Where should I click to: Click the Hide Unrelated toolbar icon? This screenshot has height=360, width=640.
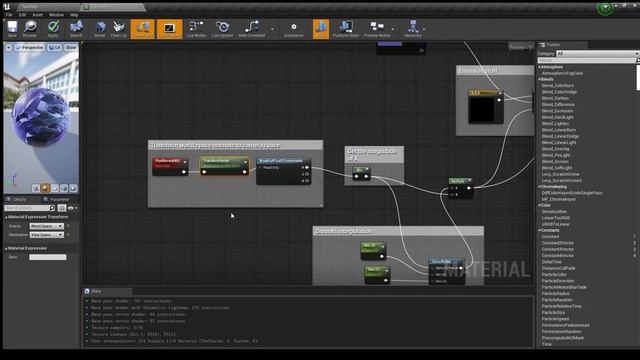[251, 29]
